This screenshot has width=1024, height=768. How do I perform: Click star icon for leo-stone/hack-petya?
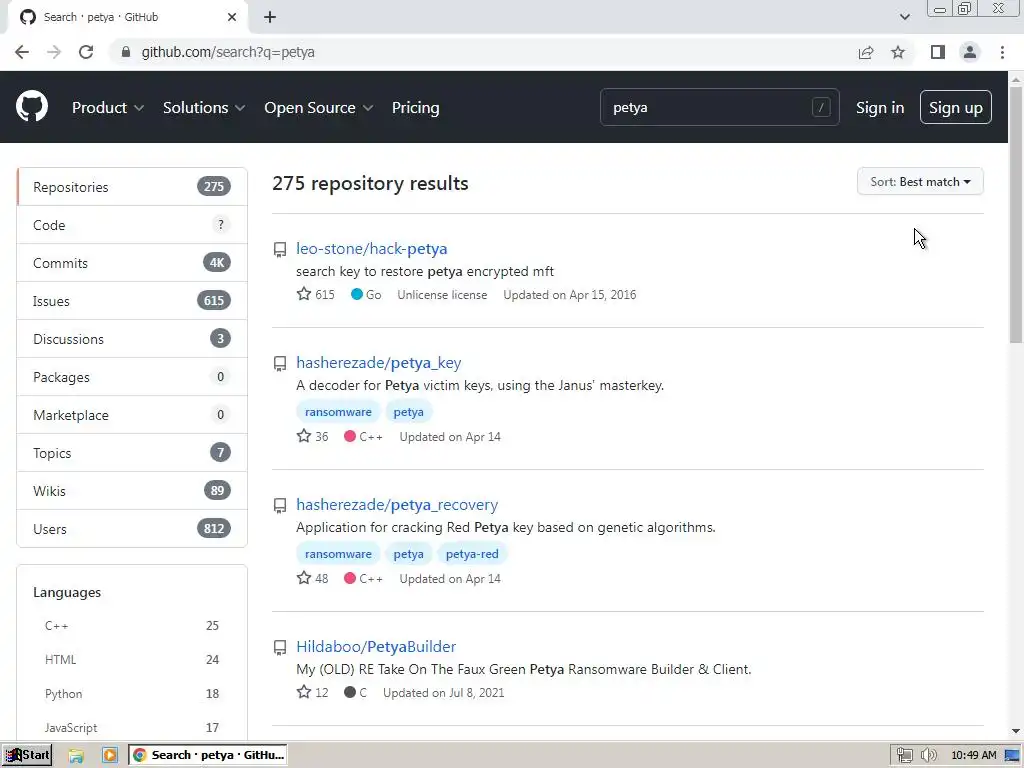[304, 294]
